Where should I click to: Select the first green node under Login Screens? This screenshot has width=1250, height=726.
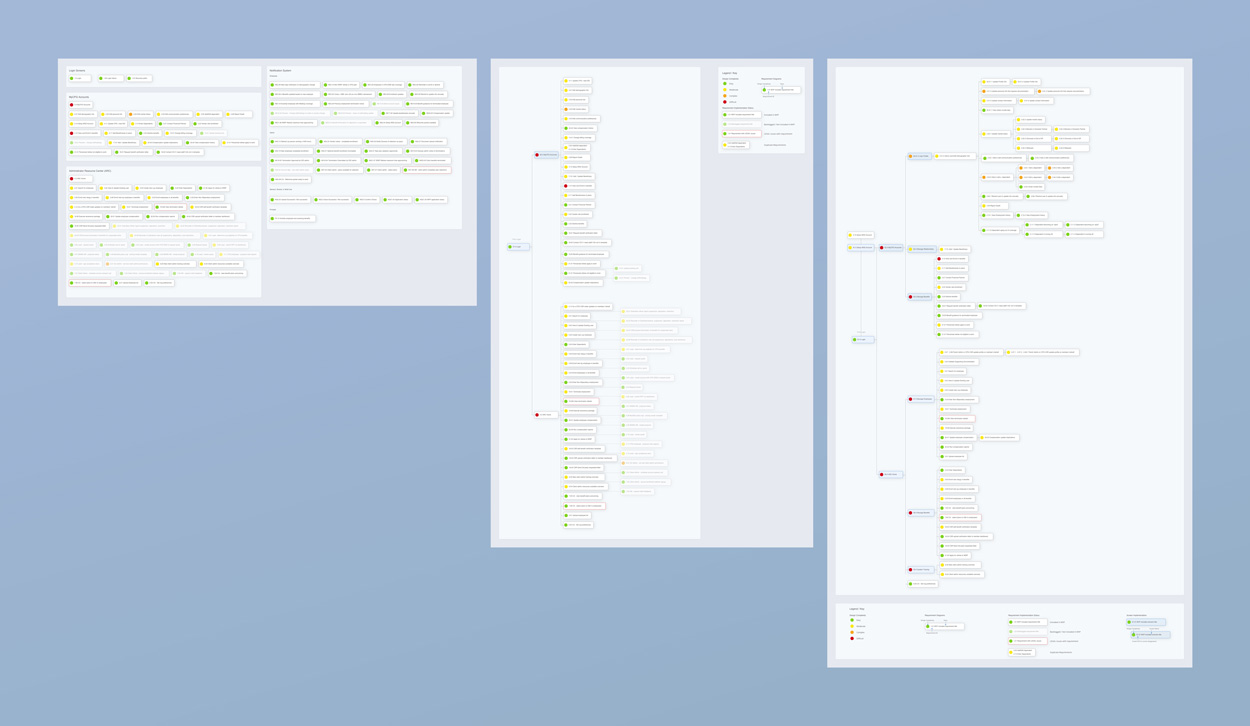79,78
